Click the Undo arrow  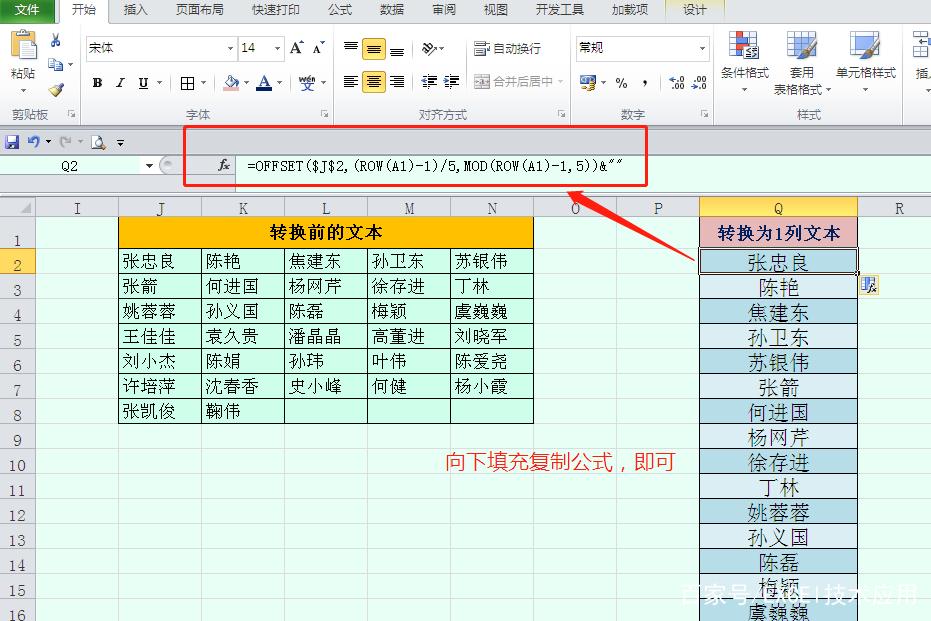[34, 142]
